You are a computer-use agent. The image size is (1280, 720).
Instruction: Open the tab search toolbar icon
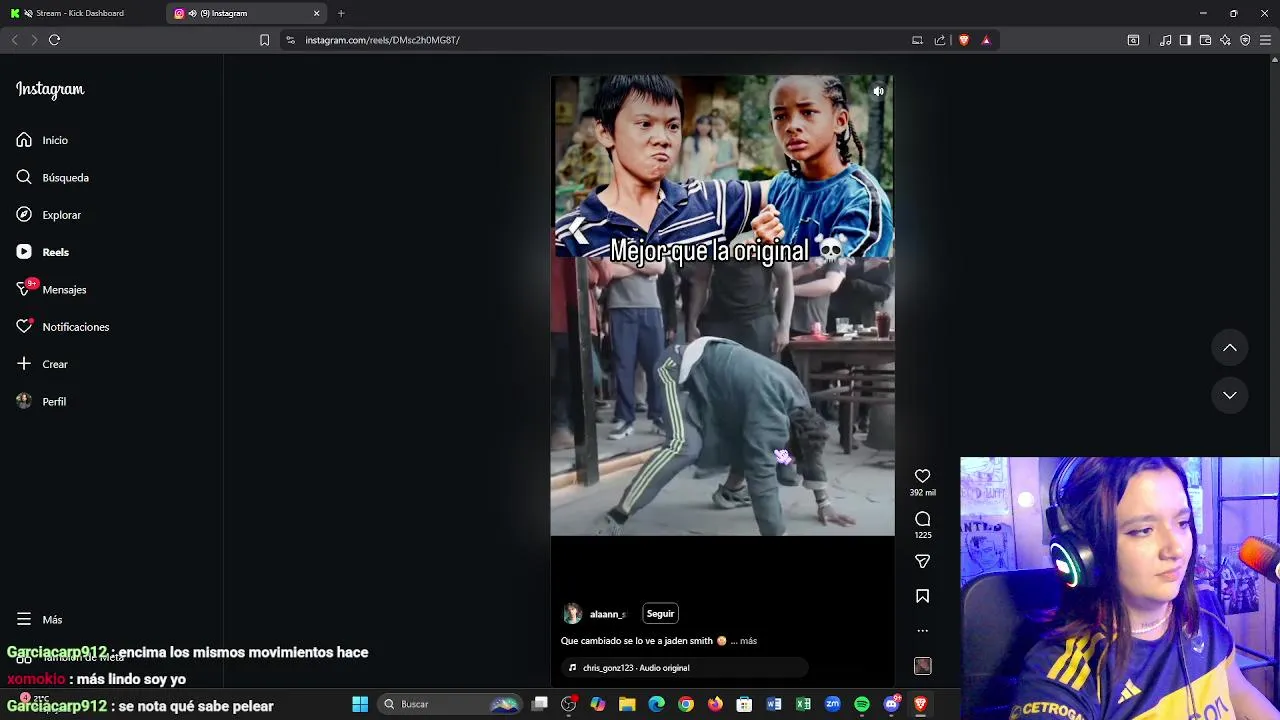coord(1133,40)
